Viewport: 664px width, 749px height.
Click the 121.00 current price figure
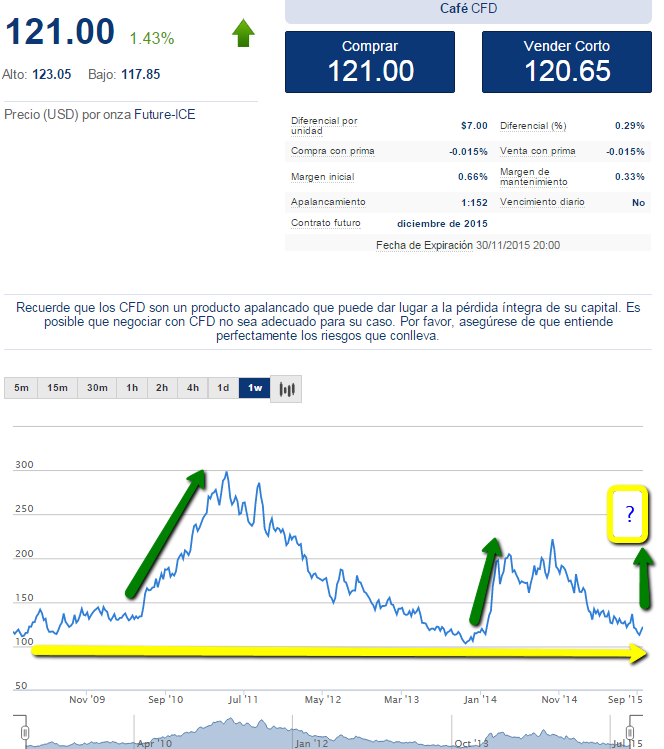[x=61, y=32]
